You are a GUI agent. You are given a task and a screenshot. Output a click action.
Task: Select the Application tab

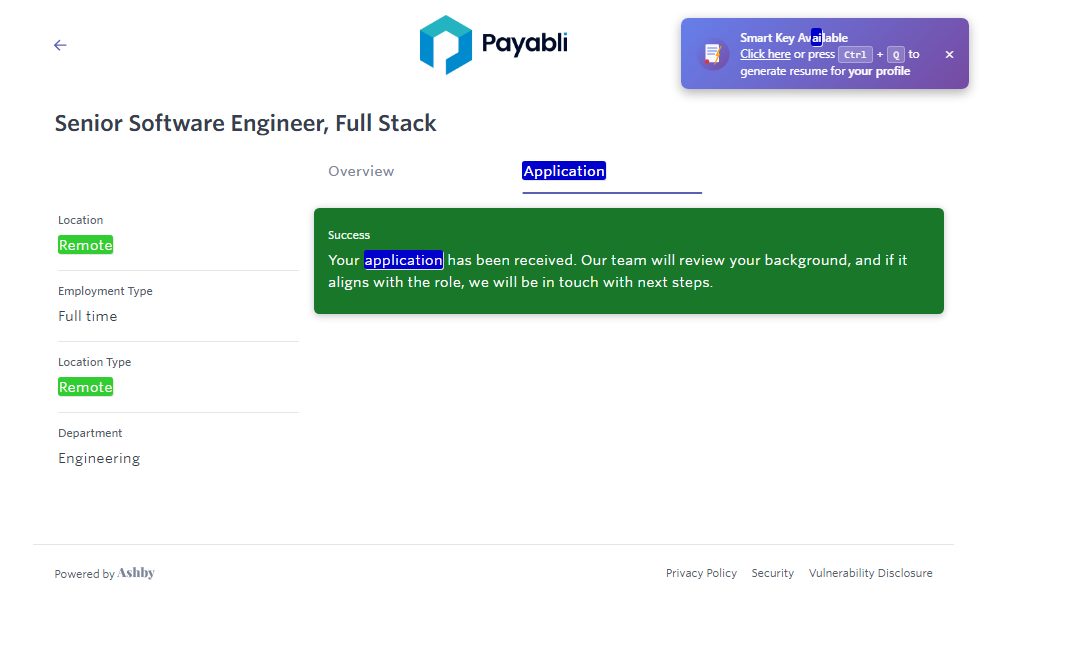coord(564,171)
